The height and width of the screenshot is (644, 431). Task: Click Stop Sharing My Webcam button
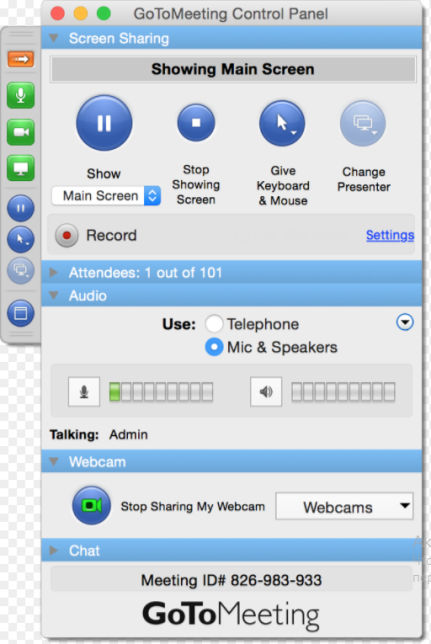click(91, 506)
